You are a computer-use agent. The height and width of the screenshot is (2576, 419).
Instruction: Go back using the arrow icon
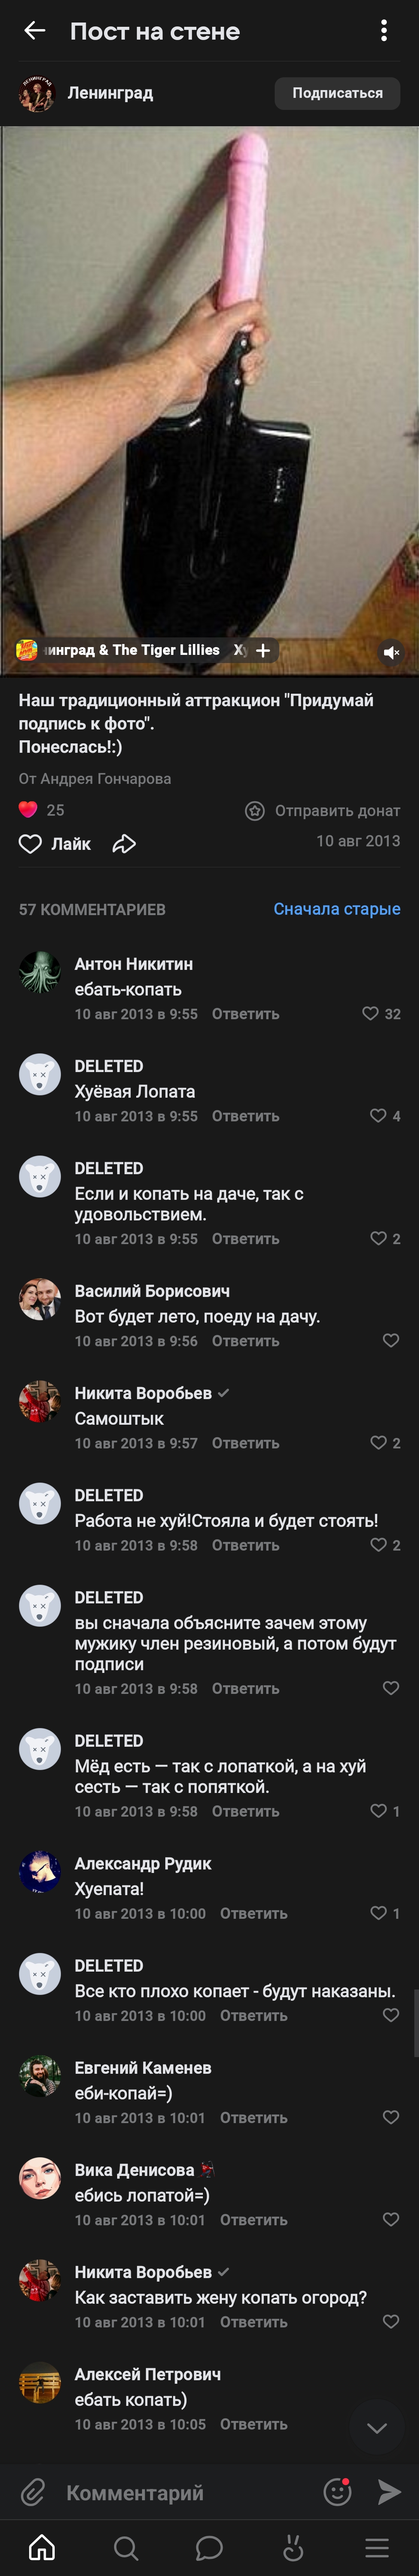click(x=35, y=31)
